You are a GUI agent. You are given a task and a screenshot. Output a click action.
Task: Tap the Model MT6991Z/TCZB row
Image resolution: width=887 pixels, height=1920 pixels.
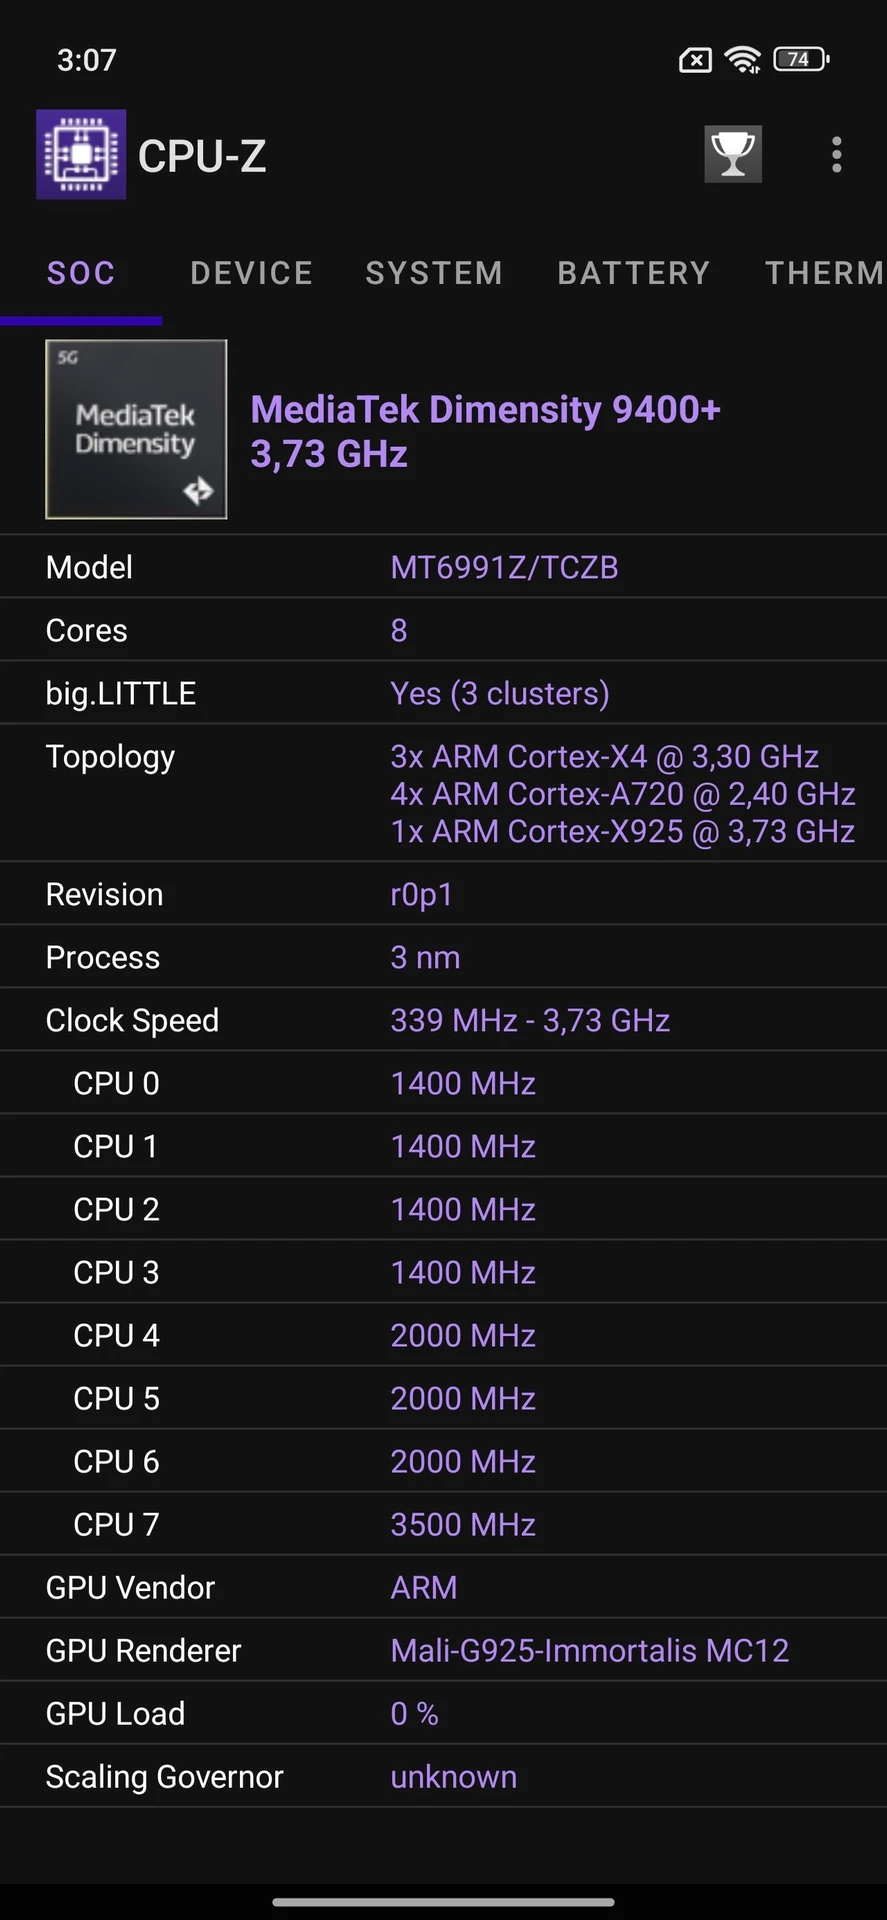click(443, 567)
